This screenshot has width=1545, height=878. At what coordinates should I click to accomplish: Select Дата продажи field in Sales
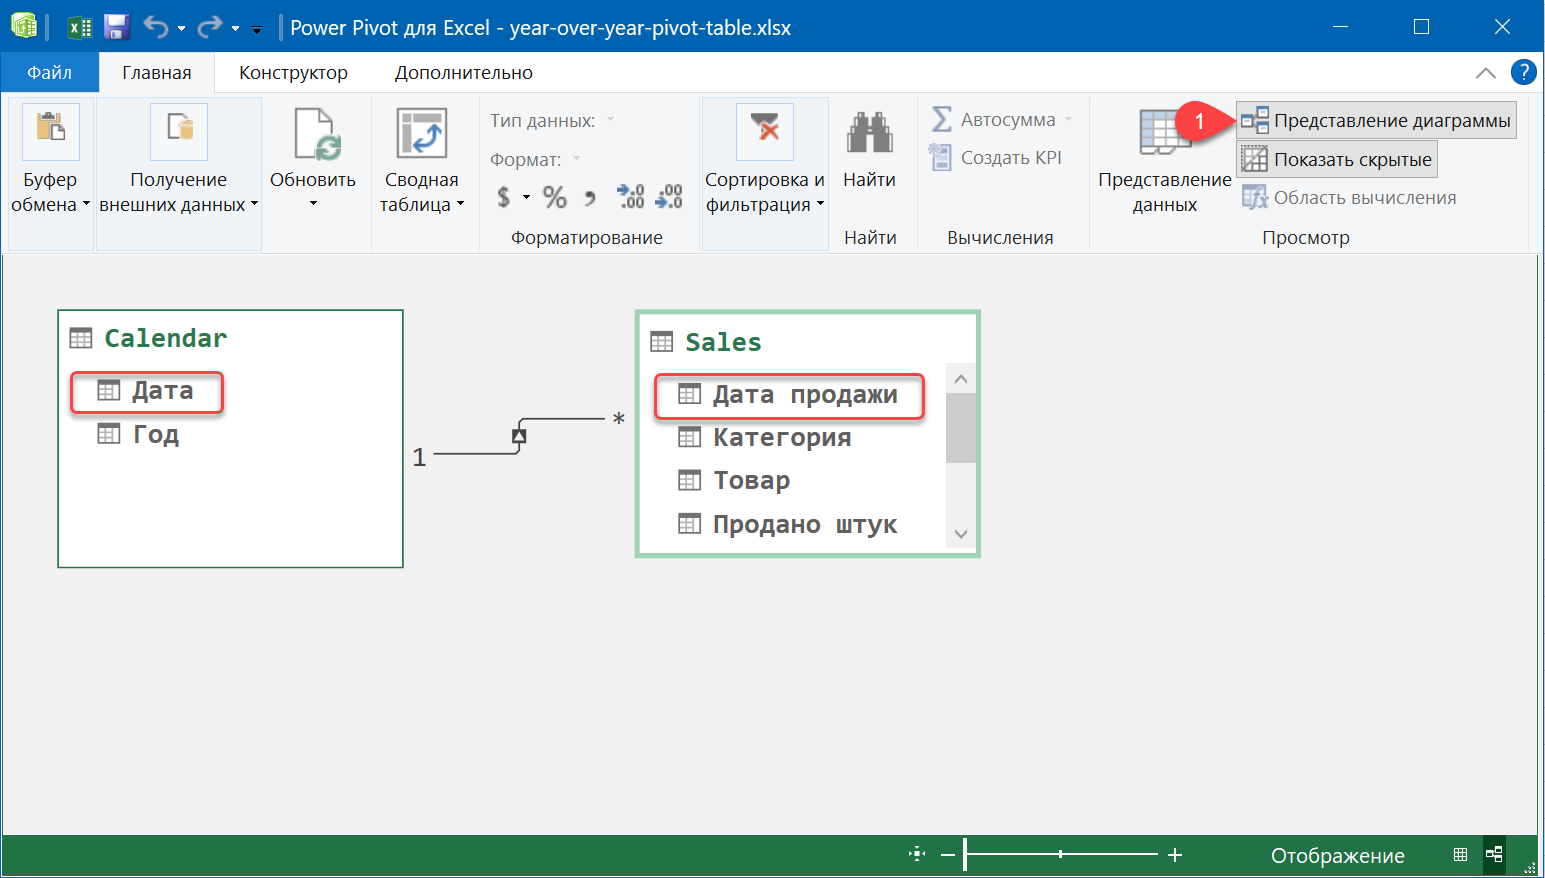(x=789, y=395)
